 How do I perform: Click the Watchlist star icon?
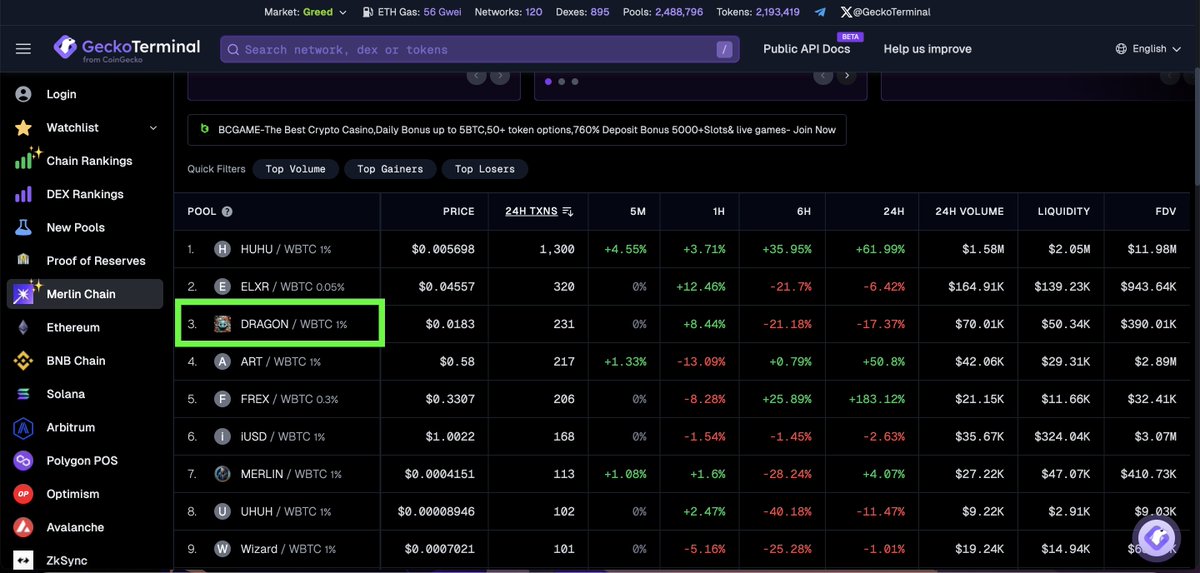tap(24, 128)
